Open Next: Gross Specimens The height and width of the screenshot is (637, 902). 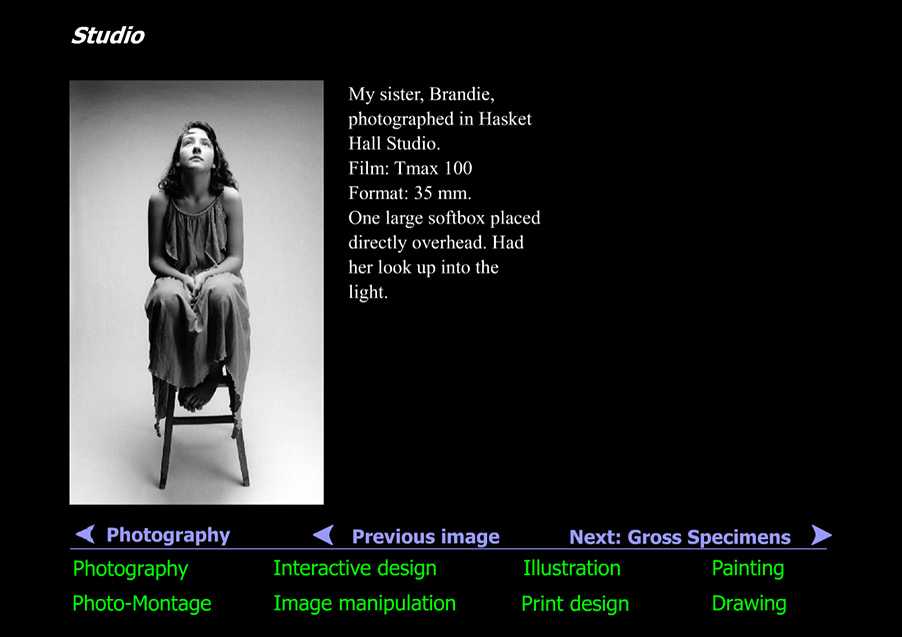(x=681, y=537)
